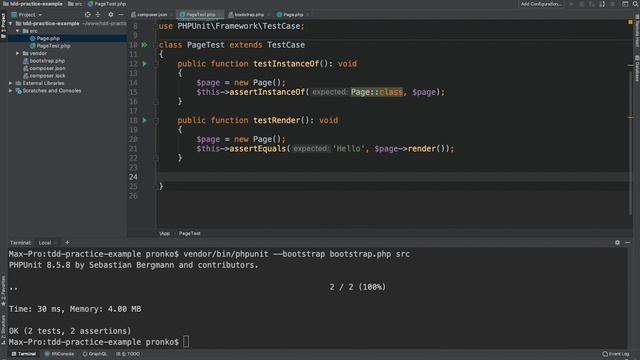Click PageTest.php in navigation bar
Screen dimensions: 640x360
(107, 4)
